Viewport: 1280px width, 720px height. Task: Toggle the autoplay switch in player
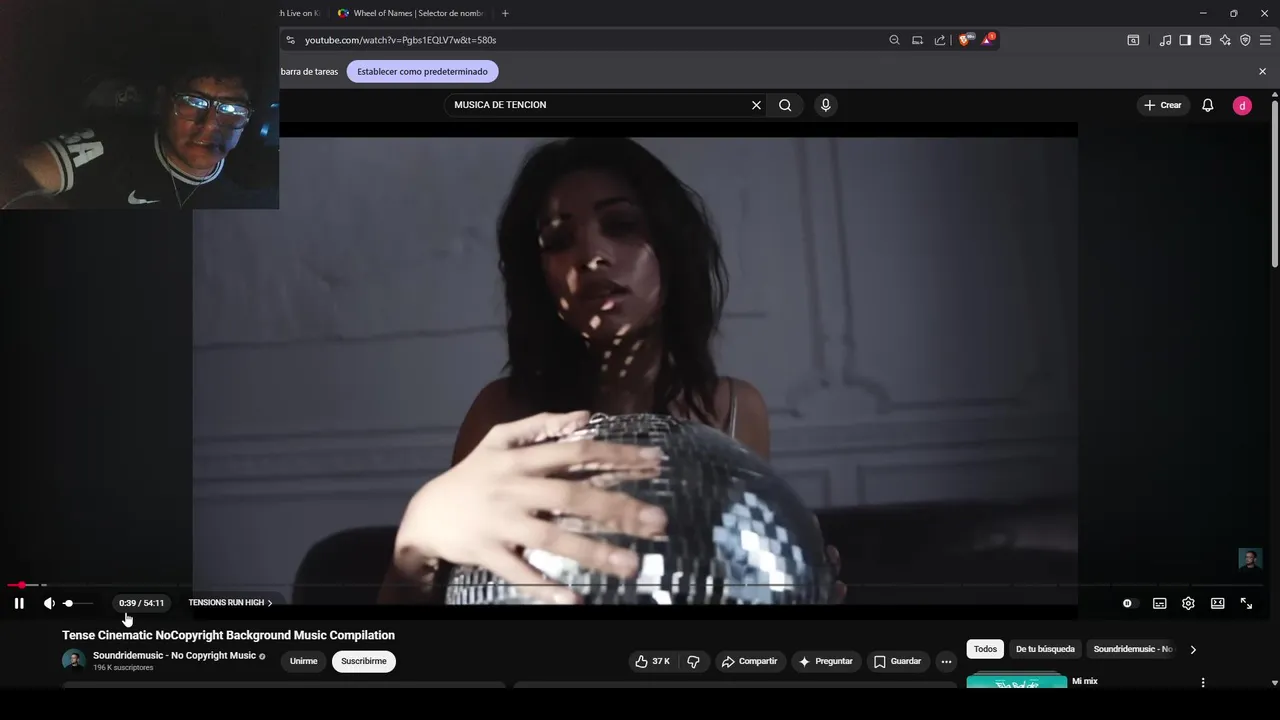(1130, 603)
